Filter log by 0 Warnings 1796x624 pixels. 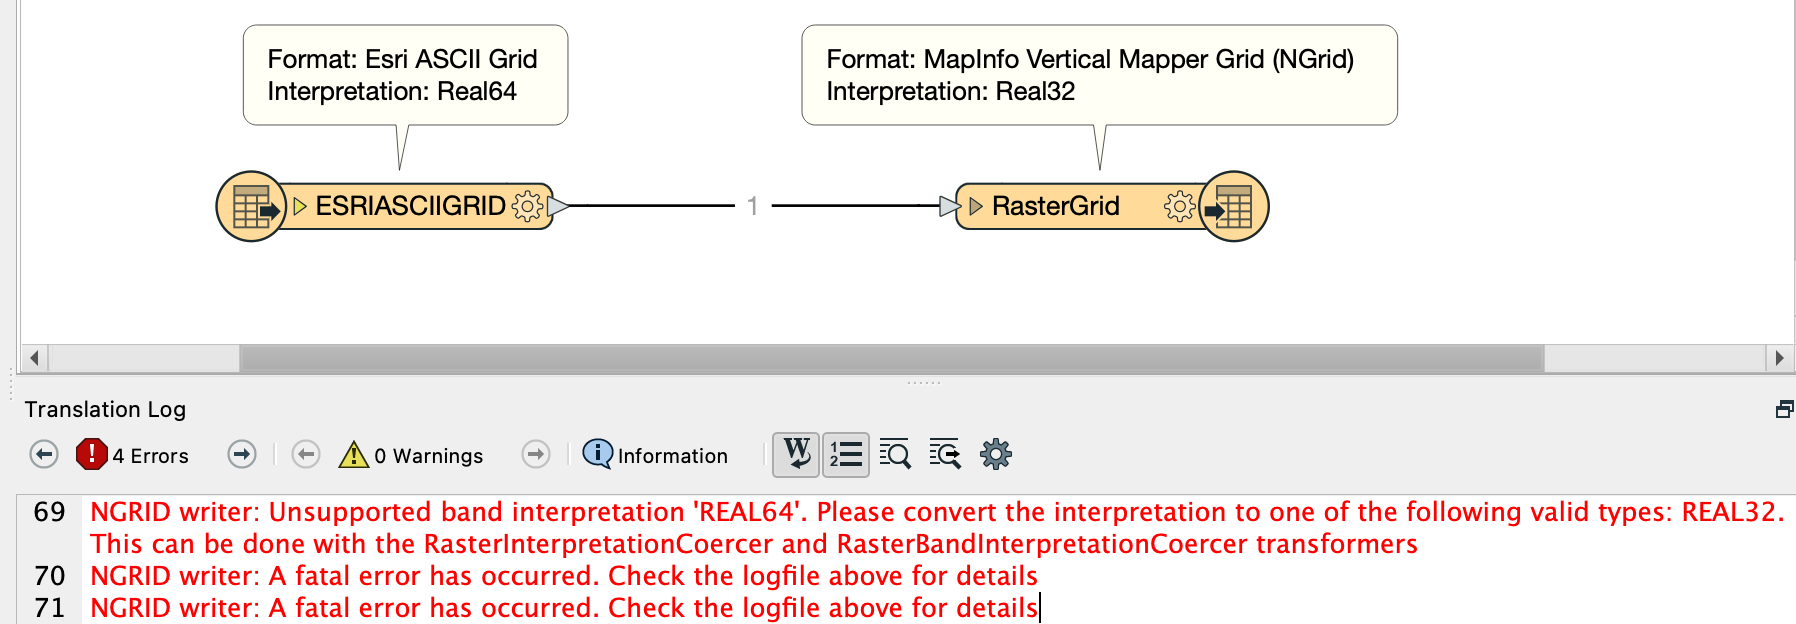click(411, 455)
